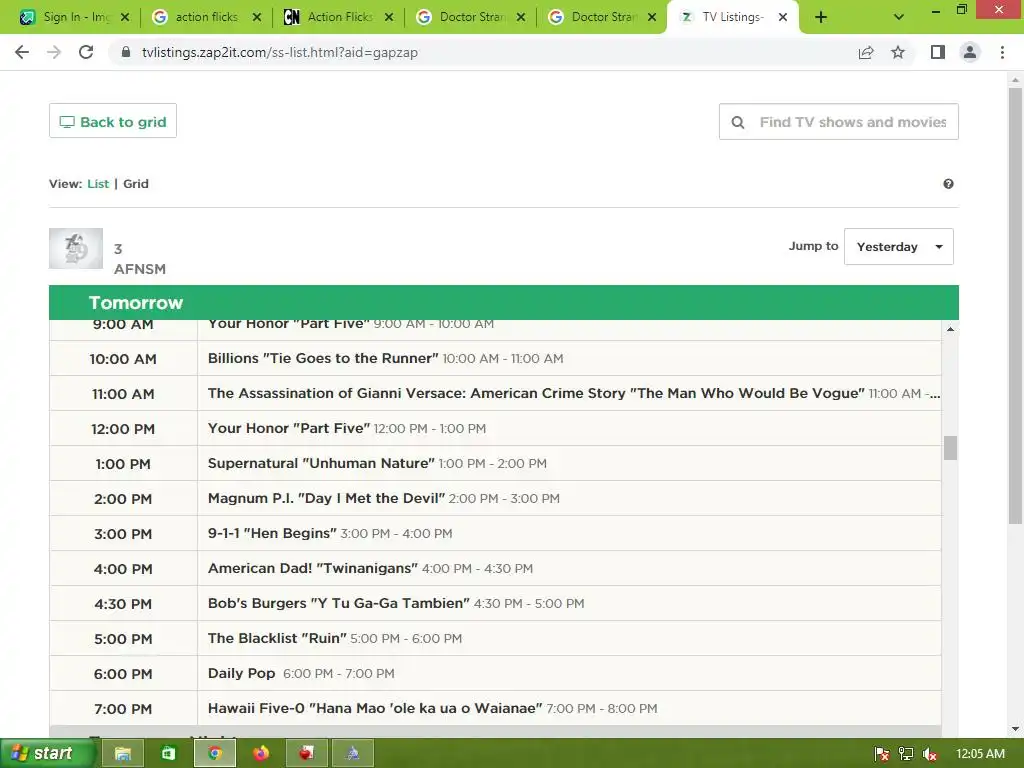Open the Jump to Yesterday dropdown
The width and height of the screenshot is (1024, 768).
tap(899, 247)
